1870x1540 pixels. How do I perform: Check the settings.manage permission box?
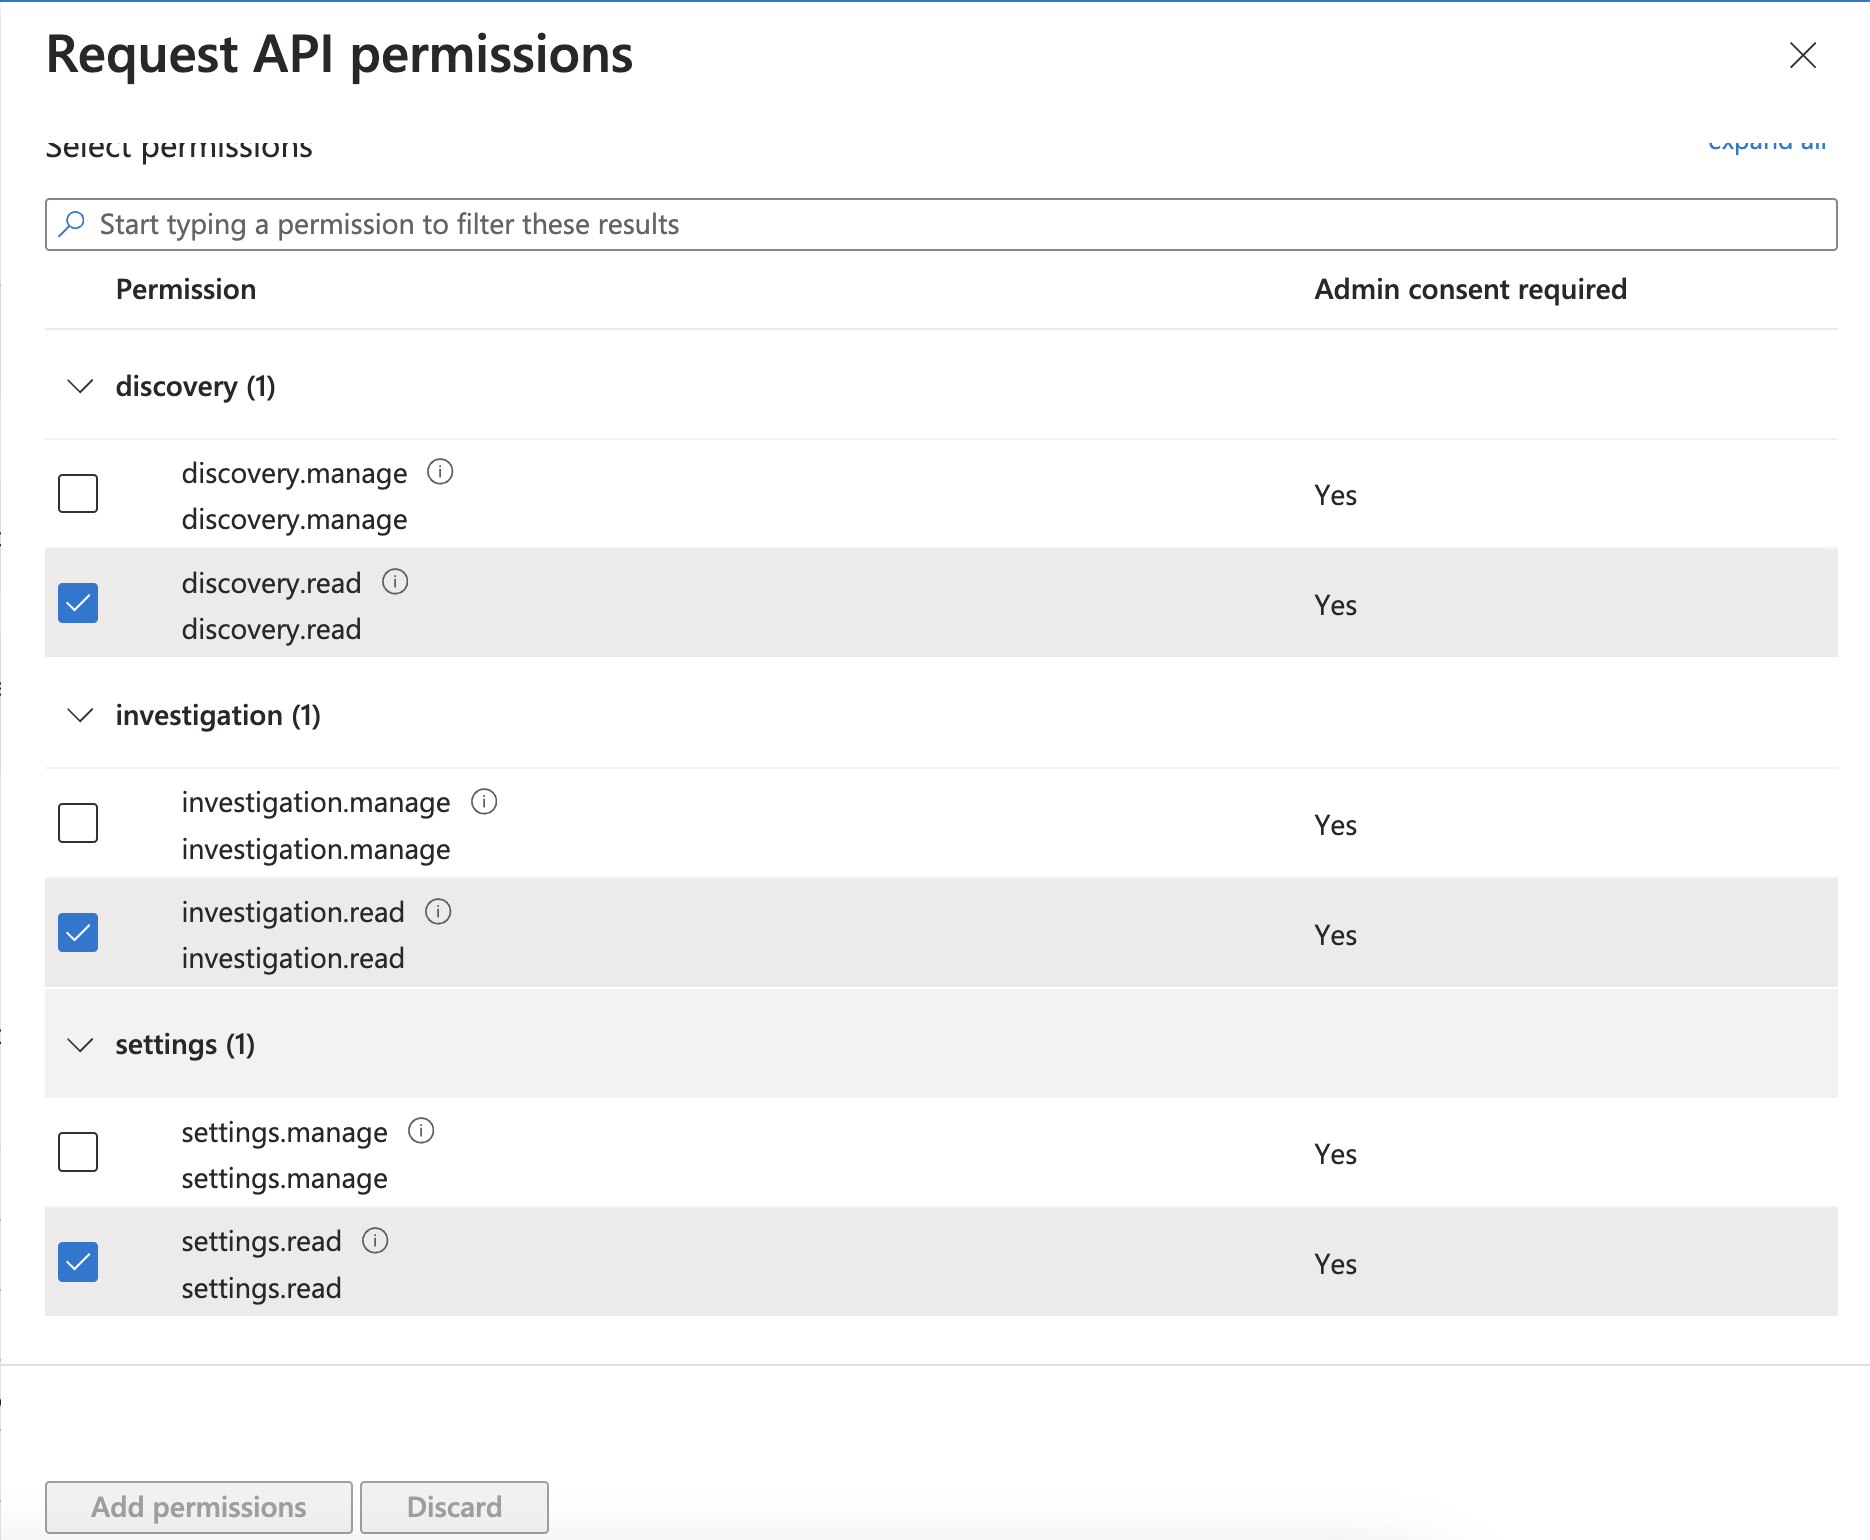pos(78,1152)
